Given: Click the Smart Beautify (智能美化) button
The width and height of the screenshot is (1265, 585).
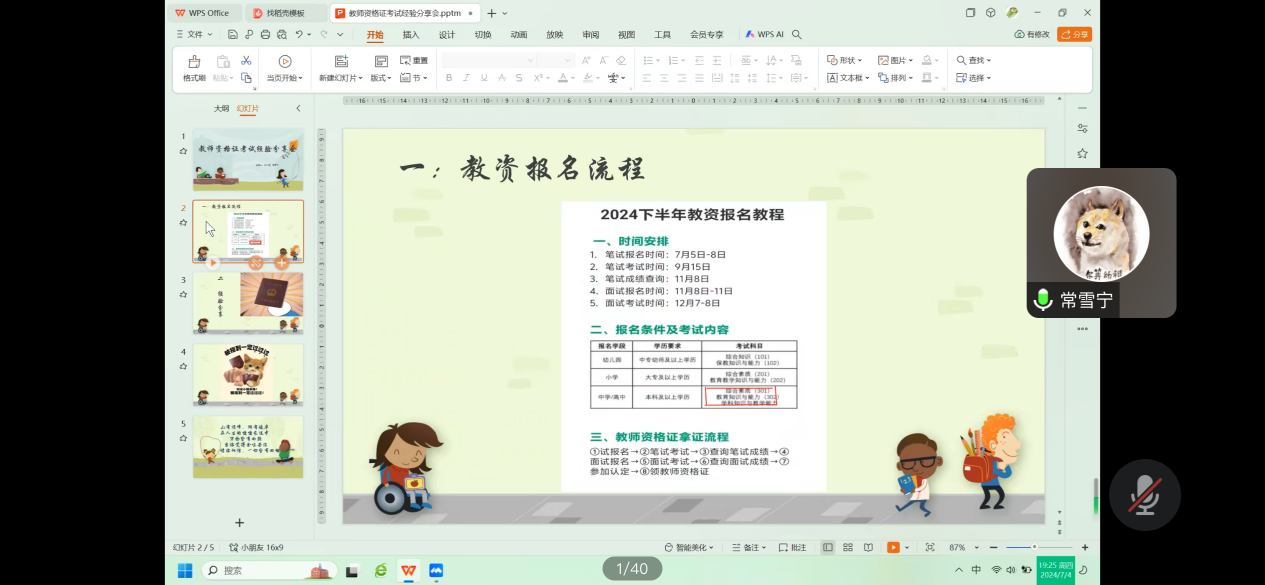Looking at the screenshot, I should click(687, 548).
